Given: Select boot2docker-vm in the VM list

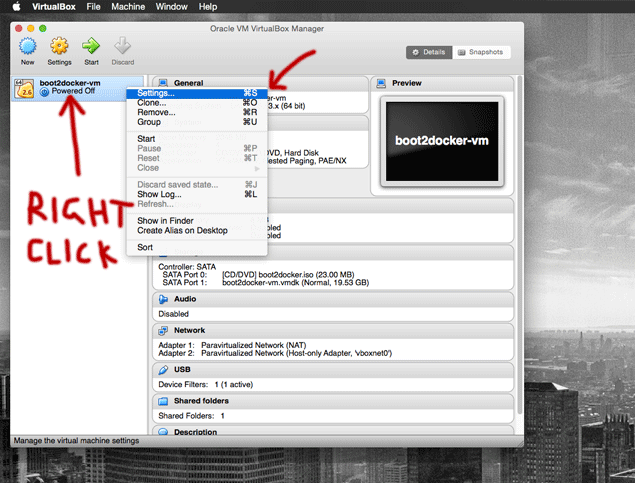Looking at the screenshot, I should [x=77, y=89].
